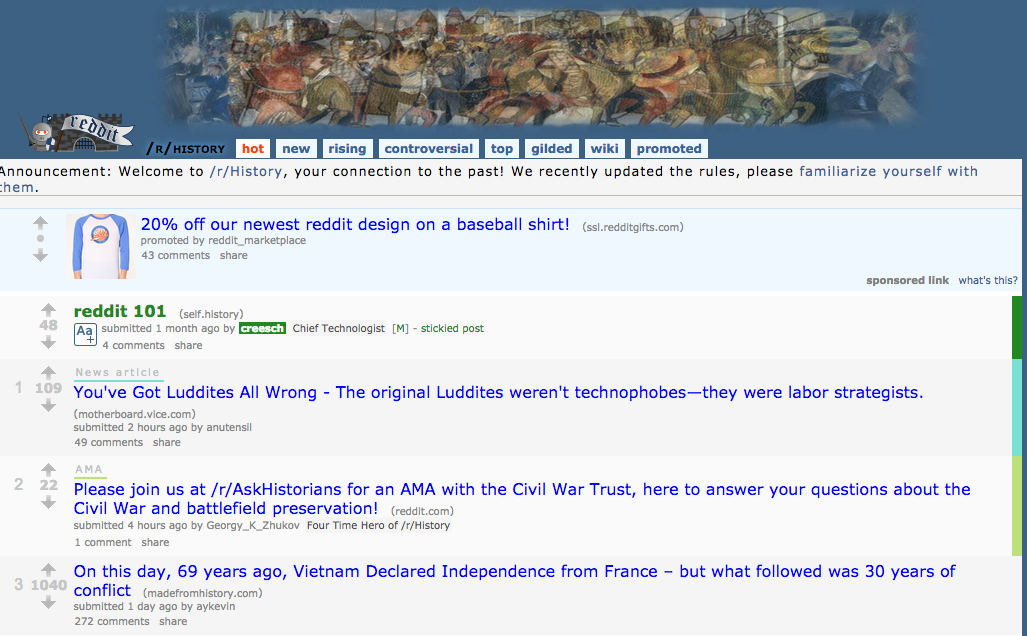Downvote the AskHistorians AMA post
This screenshot has height=636, width=1027.
(x=48, y=502)
